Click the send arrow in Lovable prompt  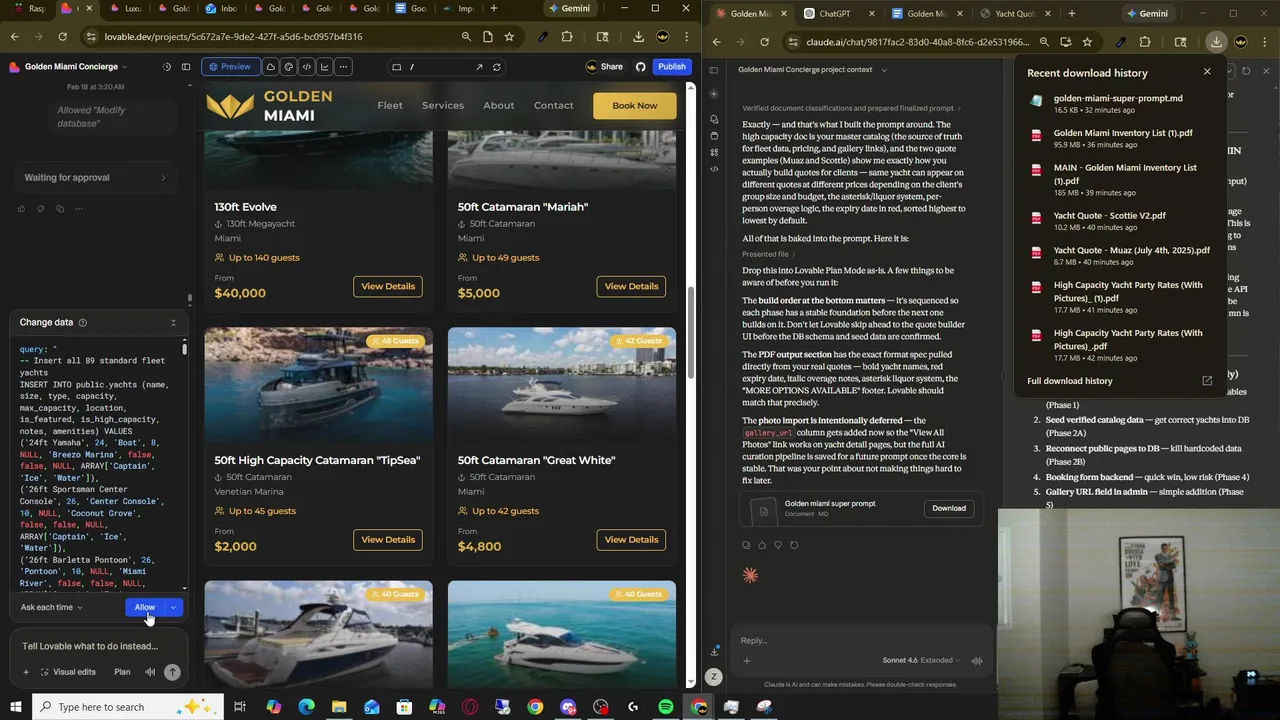pos(172,672)
